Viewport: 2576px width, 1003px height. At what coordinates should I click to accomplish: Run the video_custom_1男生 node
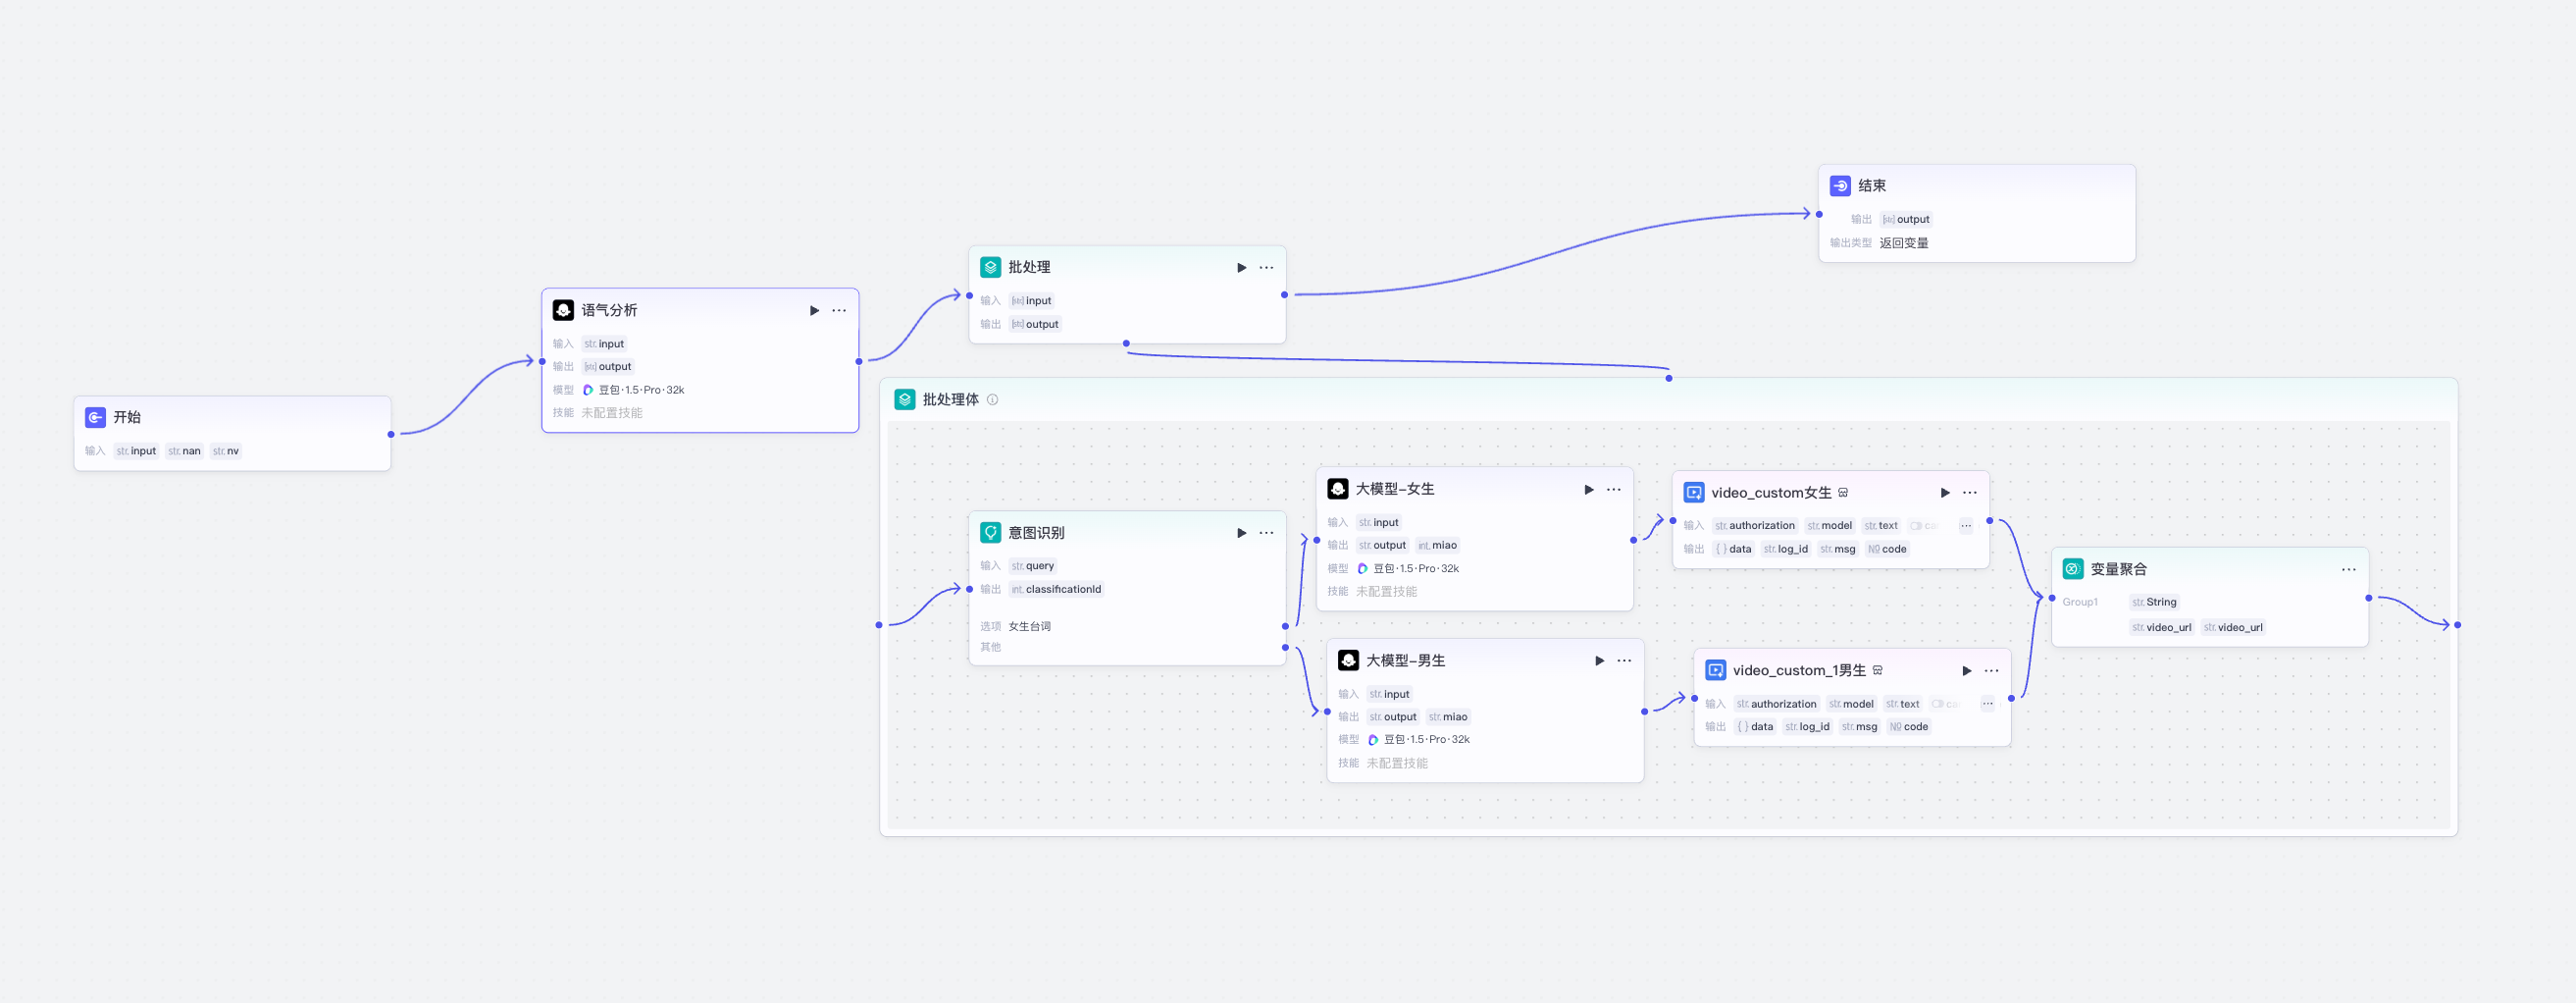[x=1966, y=671]
